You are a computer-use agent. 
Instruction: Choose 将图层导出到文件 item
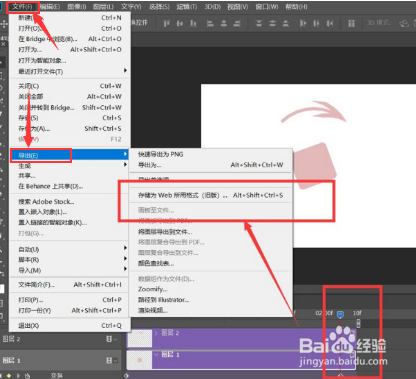click(x=211, y=232)
